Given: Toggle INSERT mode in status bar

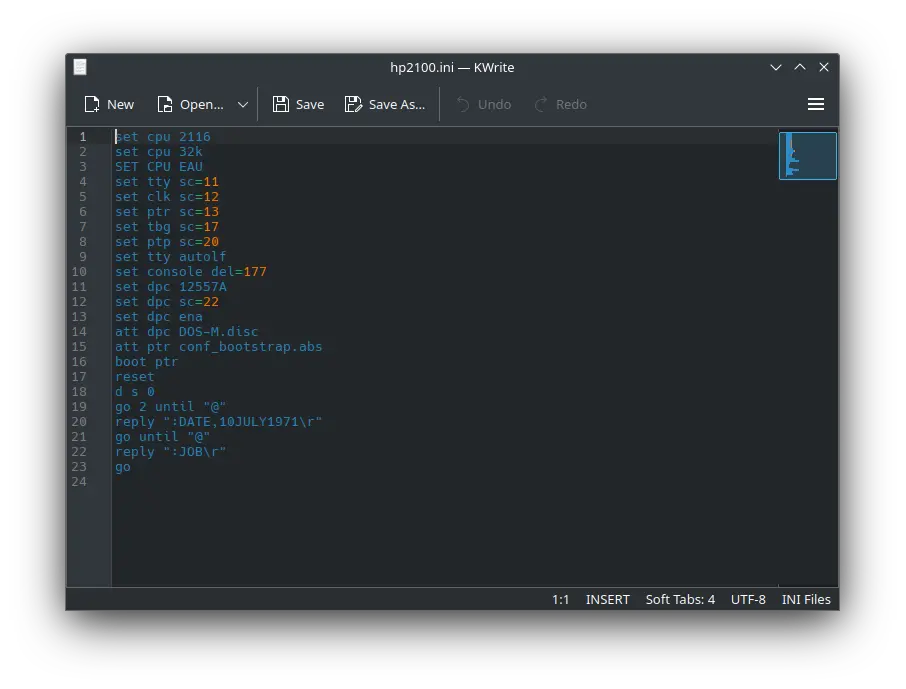Looking at the screenshot, I should pyautogui.click(x=607, y=599).
